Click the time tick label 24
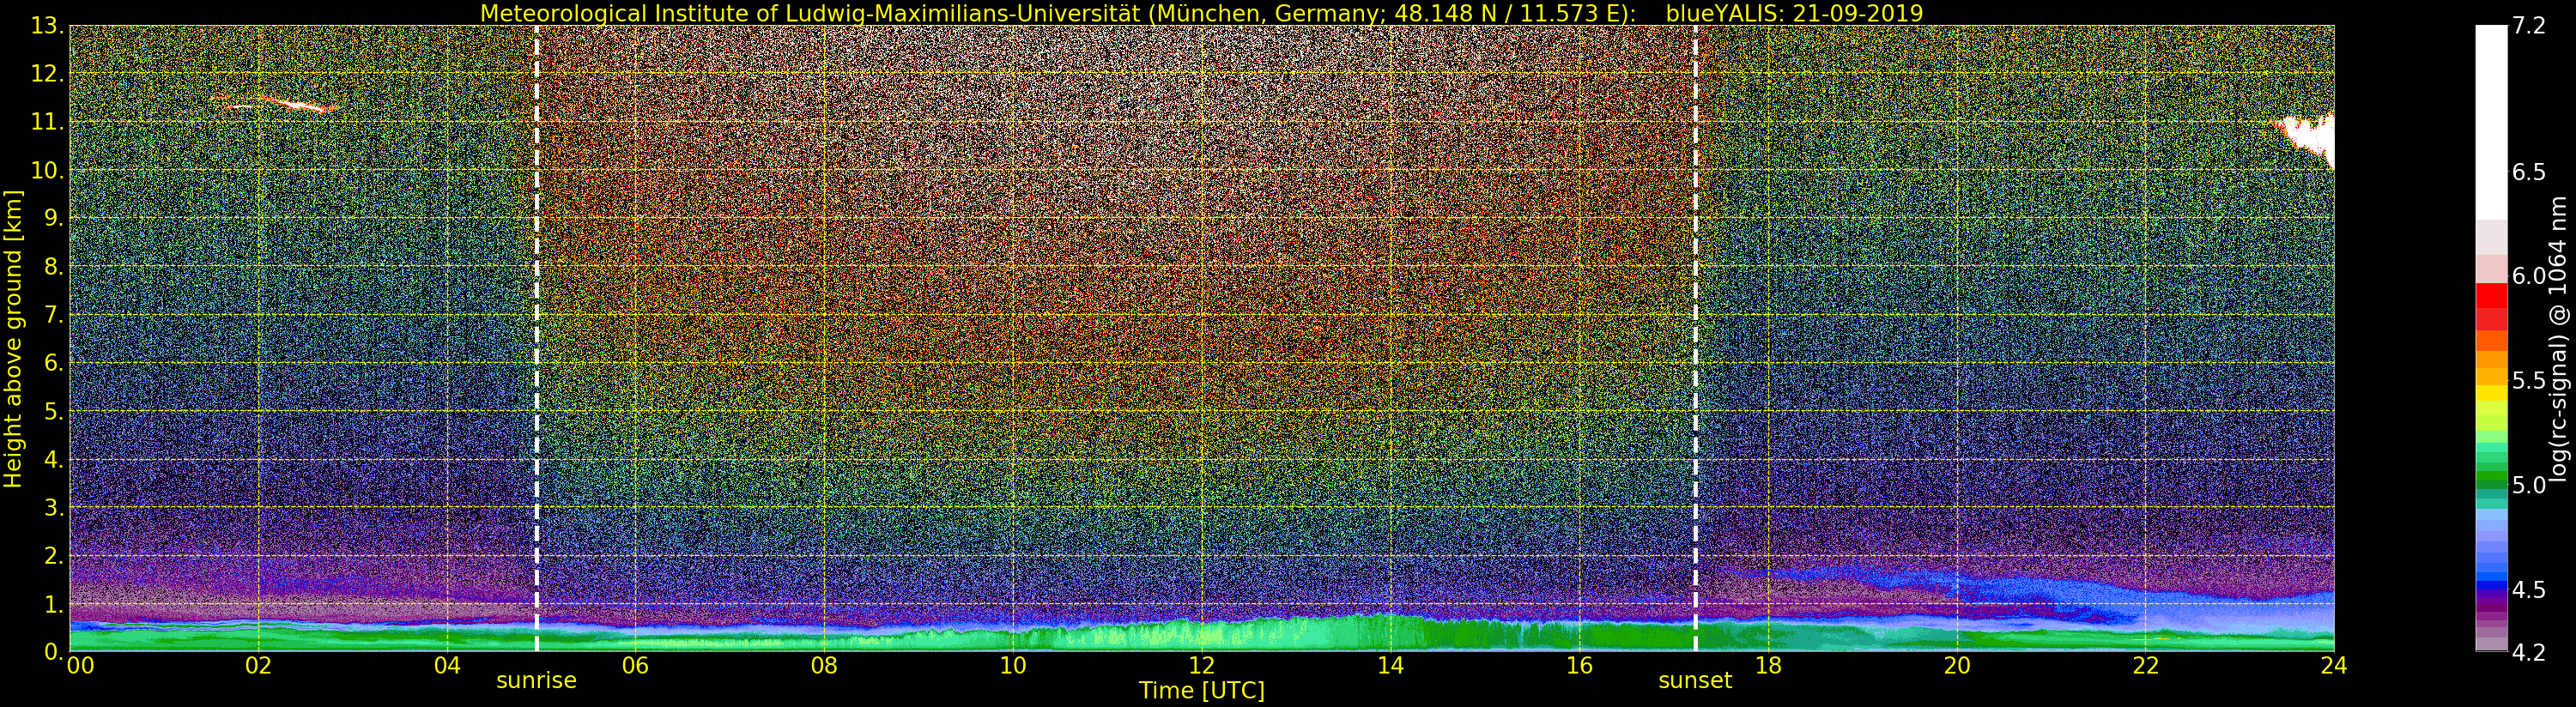2576x707 pixels. [2334, 666]
